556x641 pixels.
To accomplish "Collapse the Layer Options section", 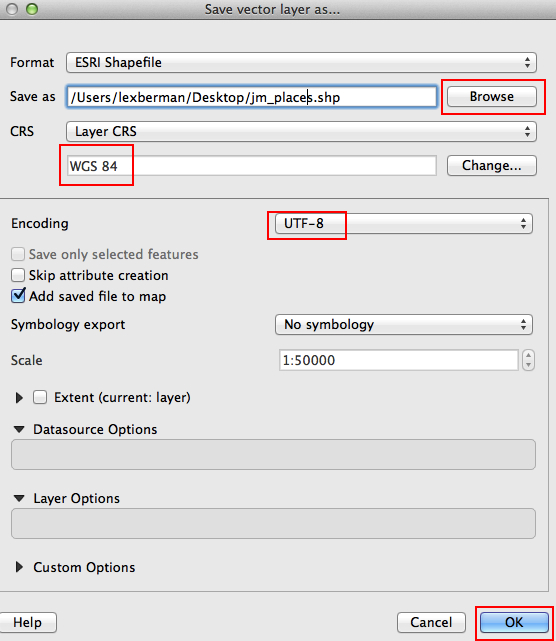I will tap(19, 498).
